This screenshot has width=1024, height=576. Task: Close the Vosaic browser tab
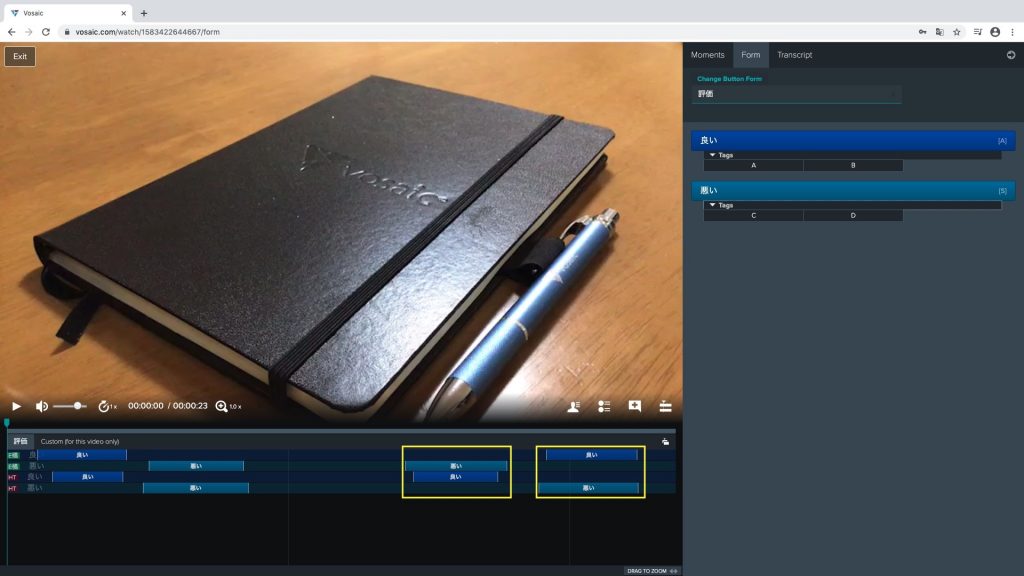coord(123,13)
